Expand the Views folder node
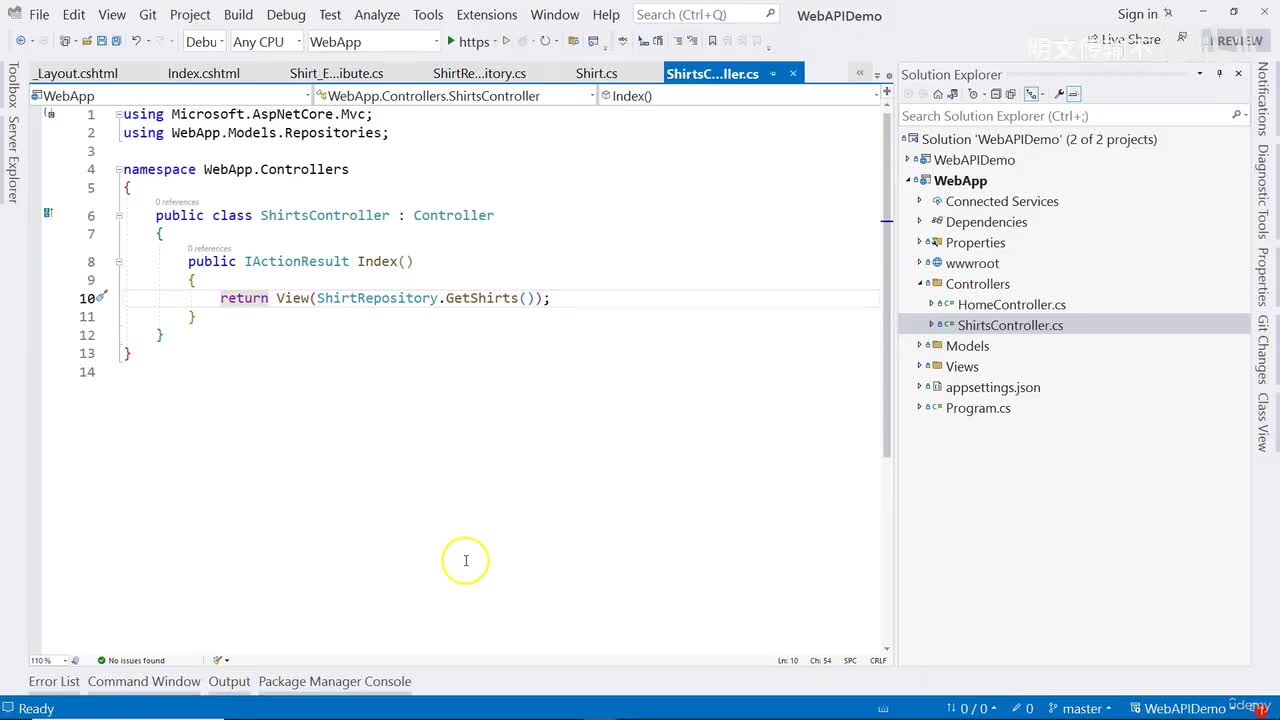The height and width of the screenshot is (720, 1280). tap(920, 367)
